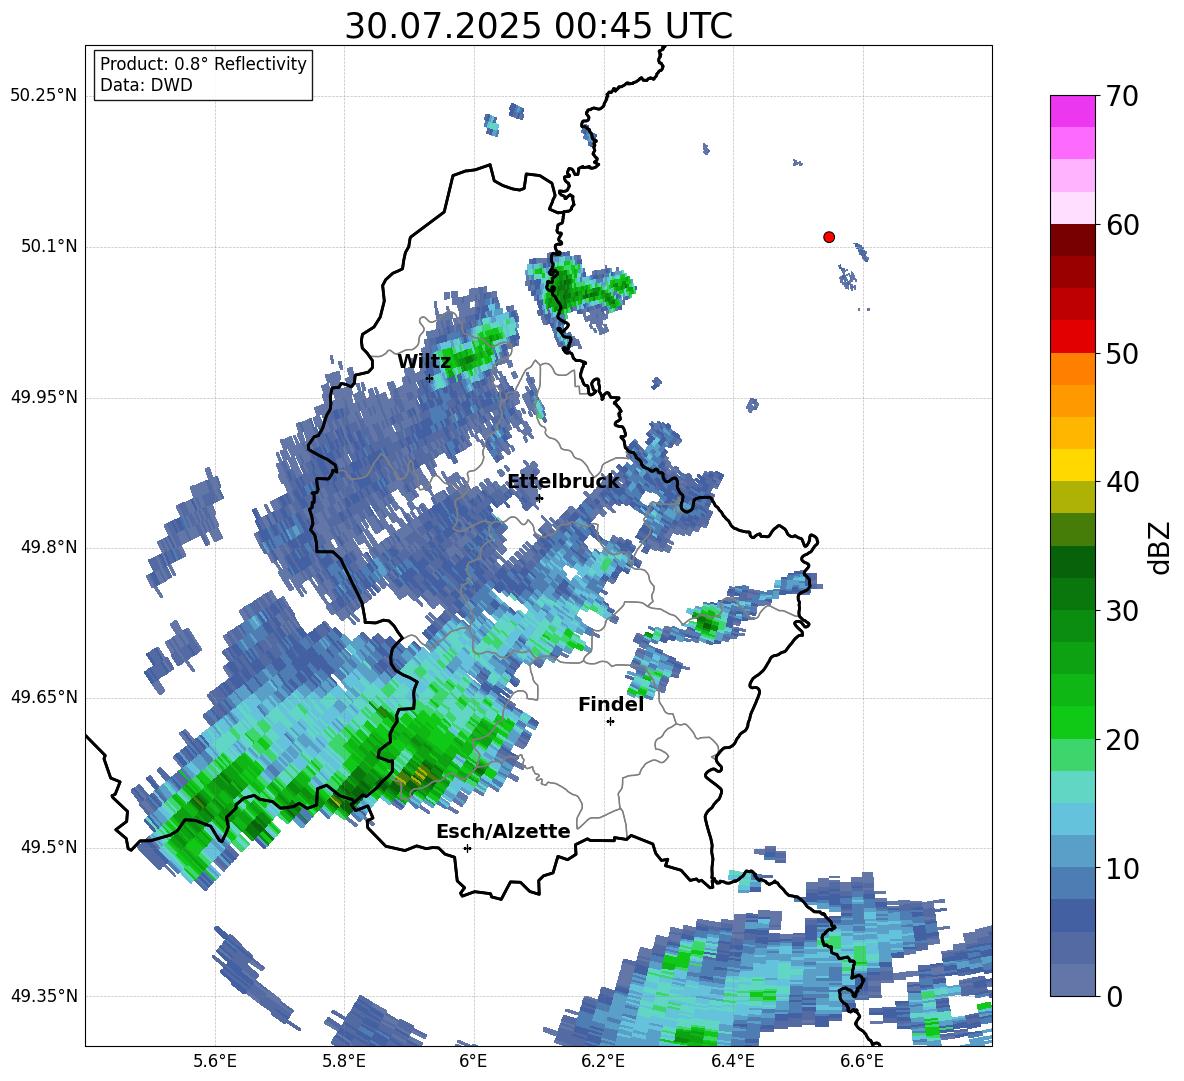The image size is (1184, 1081).
Task: Click the 6°E longitude label
Action: point(473,1061)
